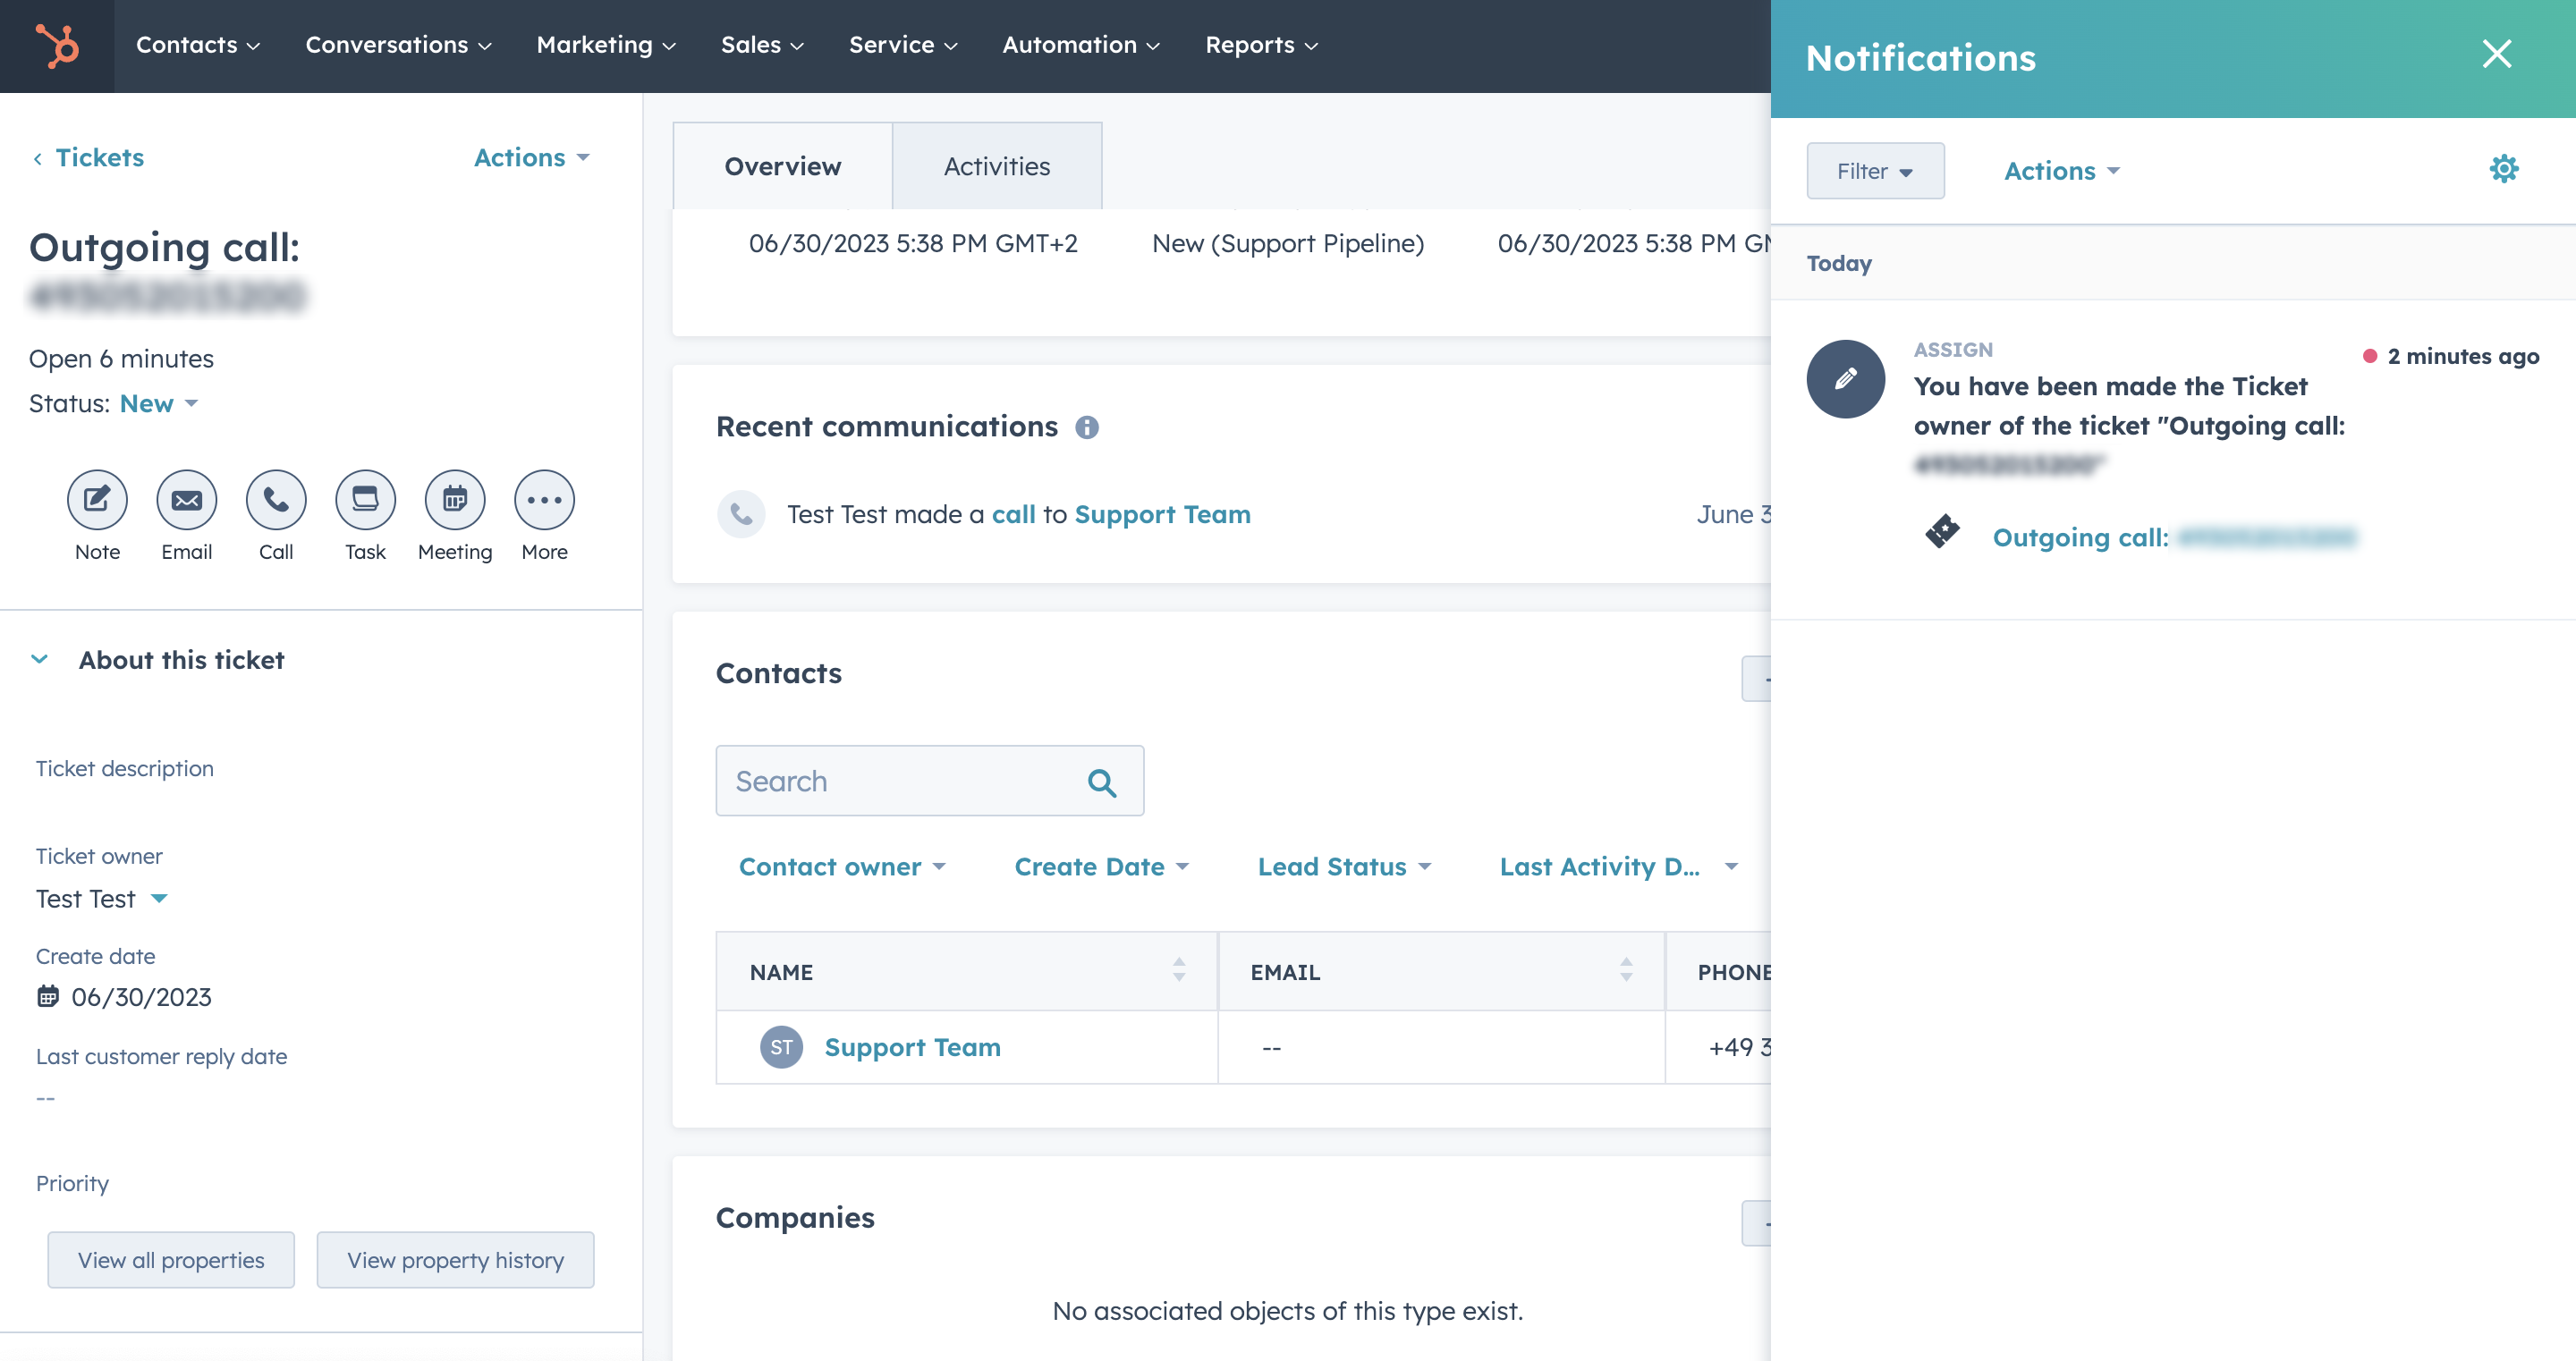
Task: Open Support Team contact in table
Action: 912,1047
